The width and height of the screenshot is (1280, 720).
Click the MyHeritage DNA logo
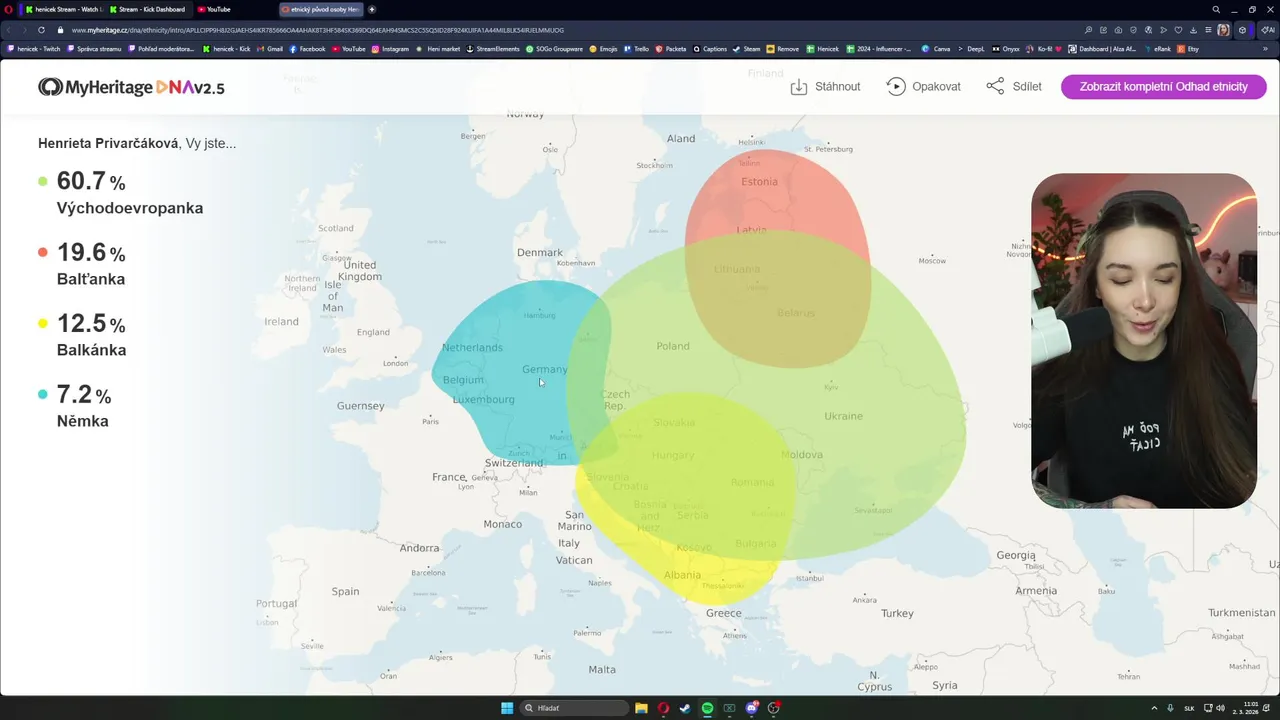pyautogui.click(x=131, y=87)
